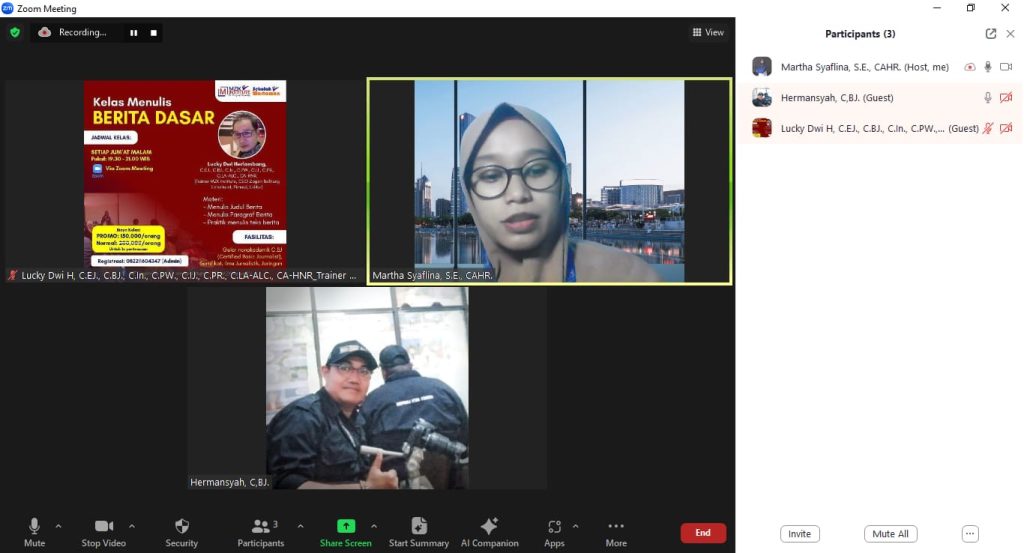Pause the recording
Screen dimensions: 1024x553
pyautogui.click(x=133, y=33)
